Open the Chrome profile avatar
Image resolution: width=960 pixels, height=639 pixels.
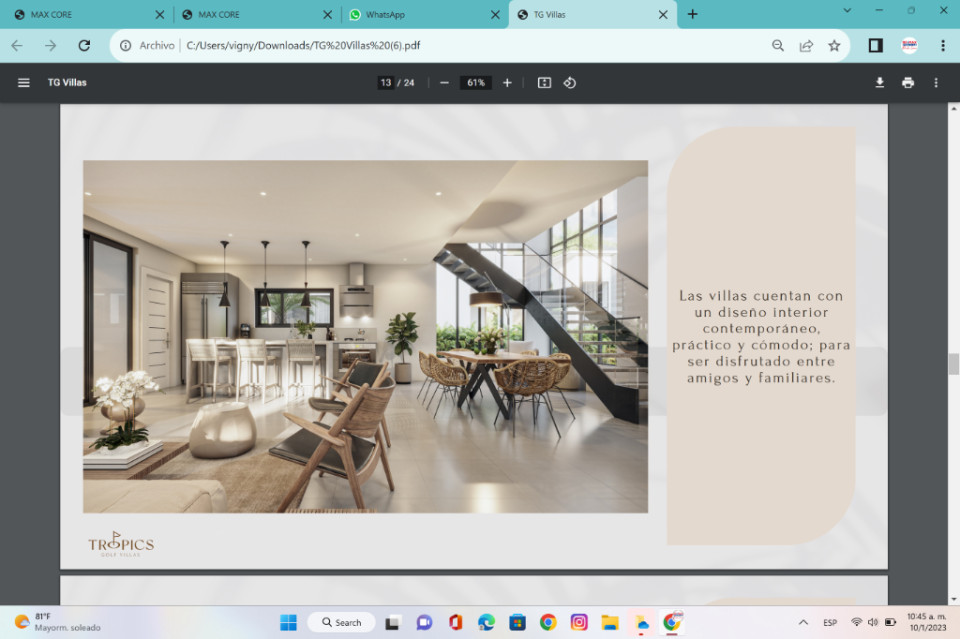909,45
